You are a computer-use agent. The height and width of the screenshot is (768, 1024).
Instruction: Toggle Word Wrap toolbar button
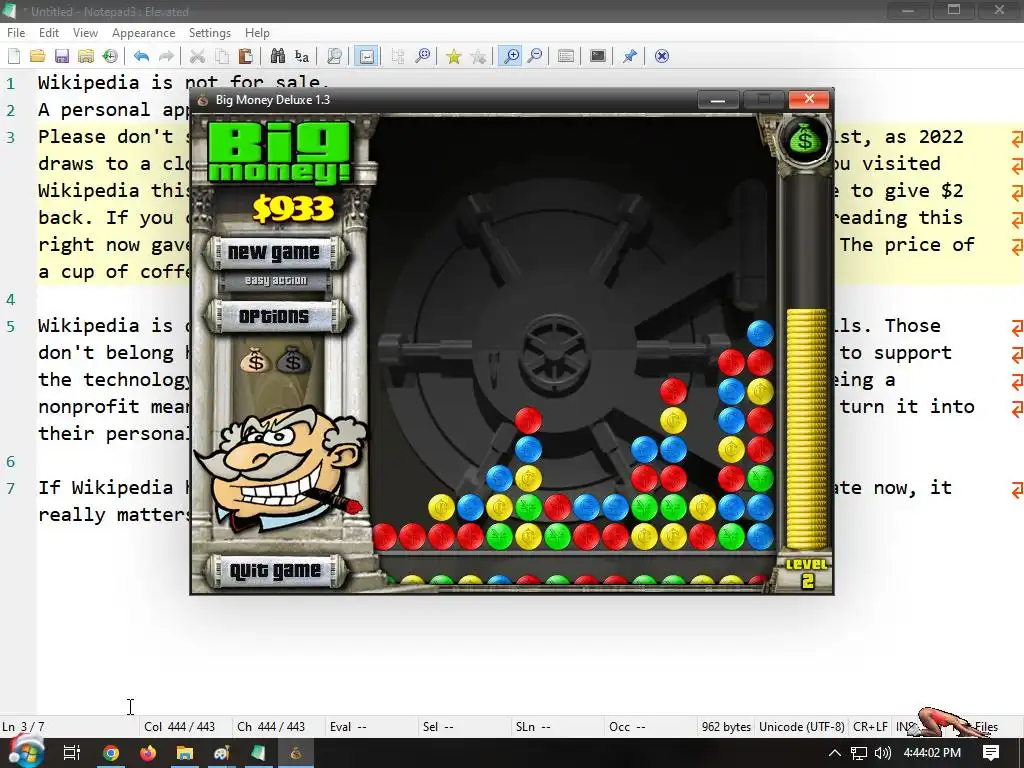coord(366,56)
